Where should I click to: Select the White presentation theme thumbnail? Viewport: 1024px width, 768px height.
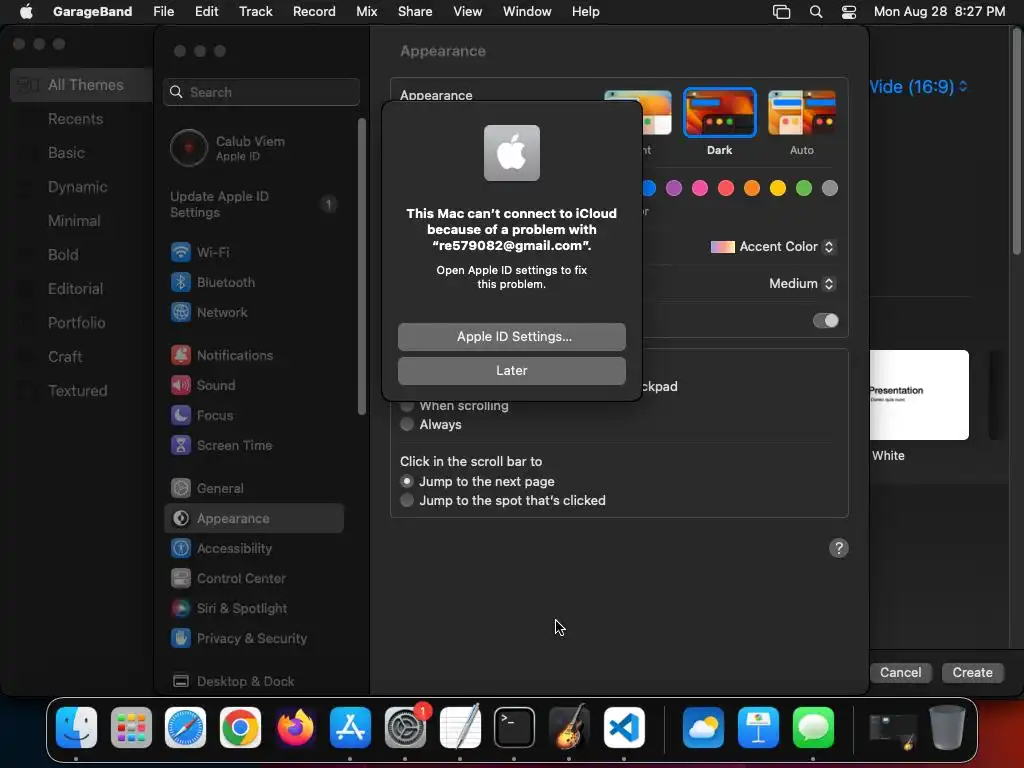(x=919, y=395)
